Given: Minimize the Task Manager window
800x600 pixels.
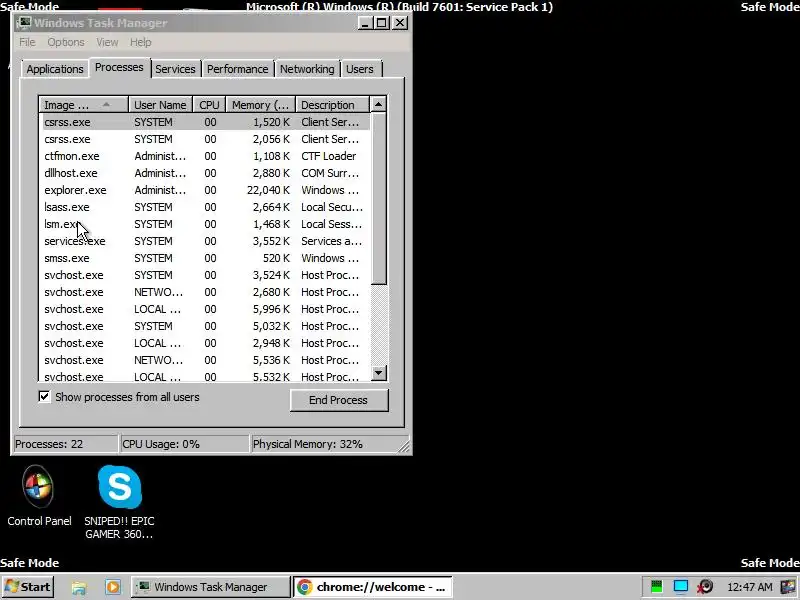Looking at the screenshot, I should pos(364,23).
